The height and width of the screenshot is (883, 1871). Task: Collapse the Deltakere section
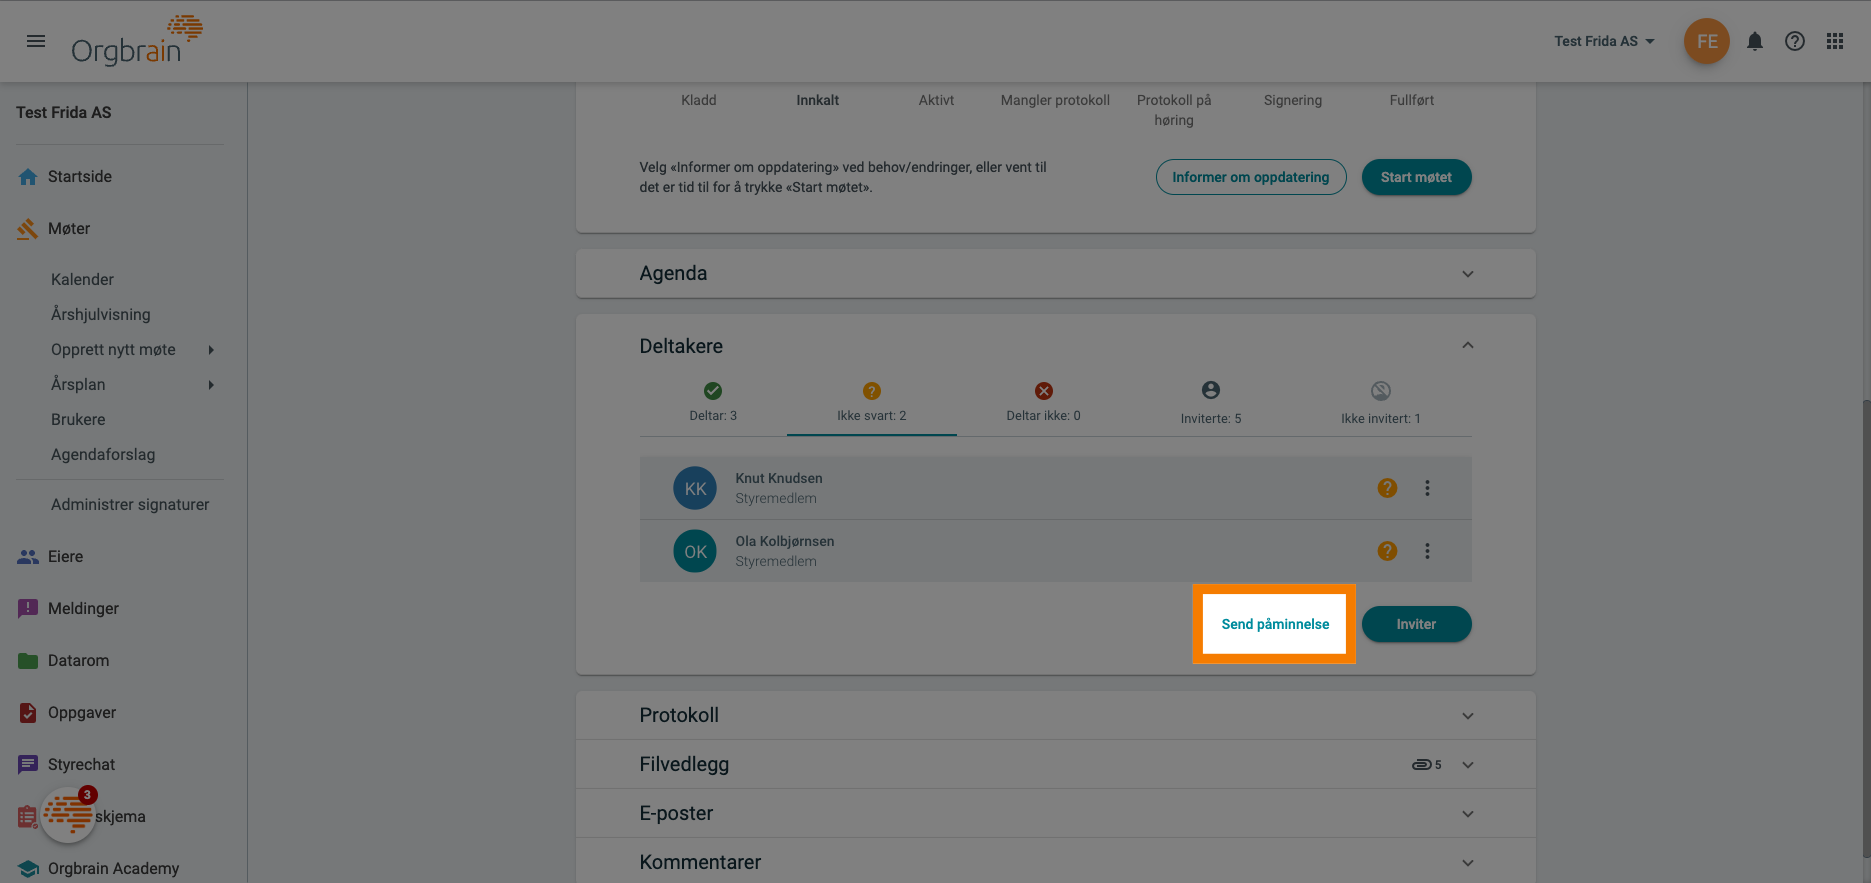click(1467, 346)
